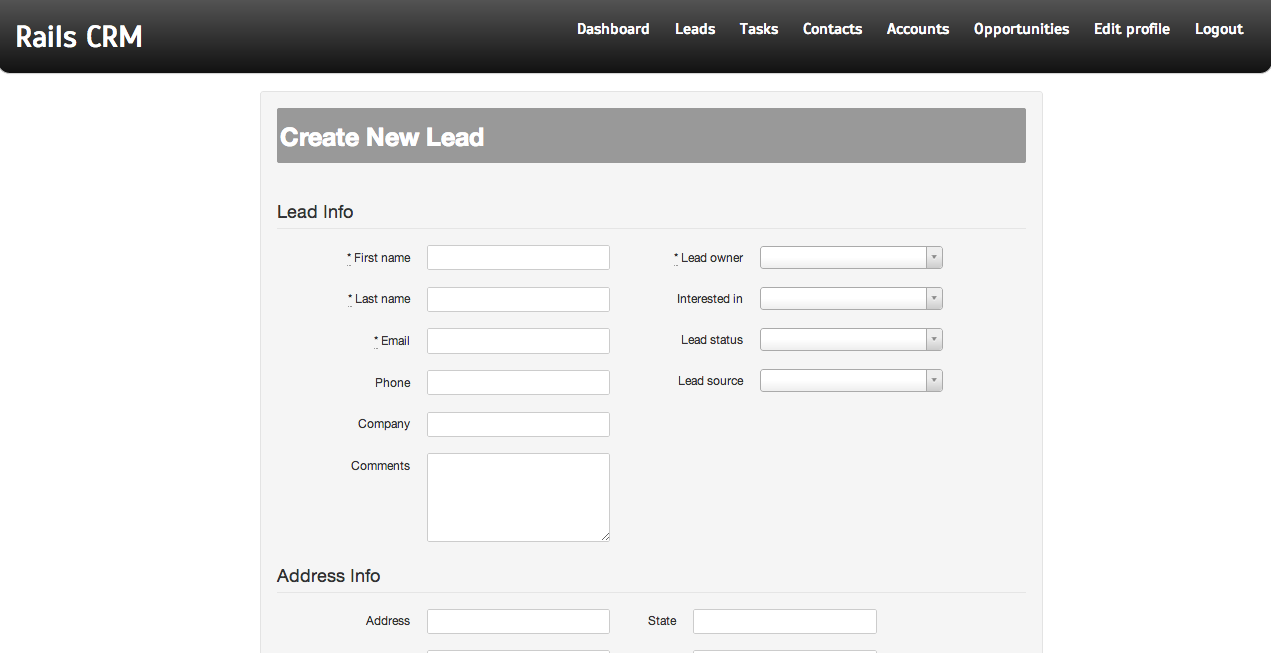Switch to the Accounts page
The height and width of the screenshot is (653, 1271).
coord(918,29)
